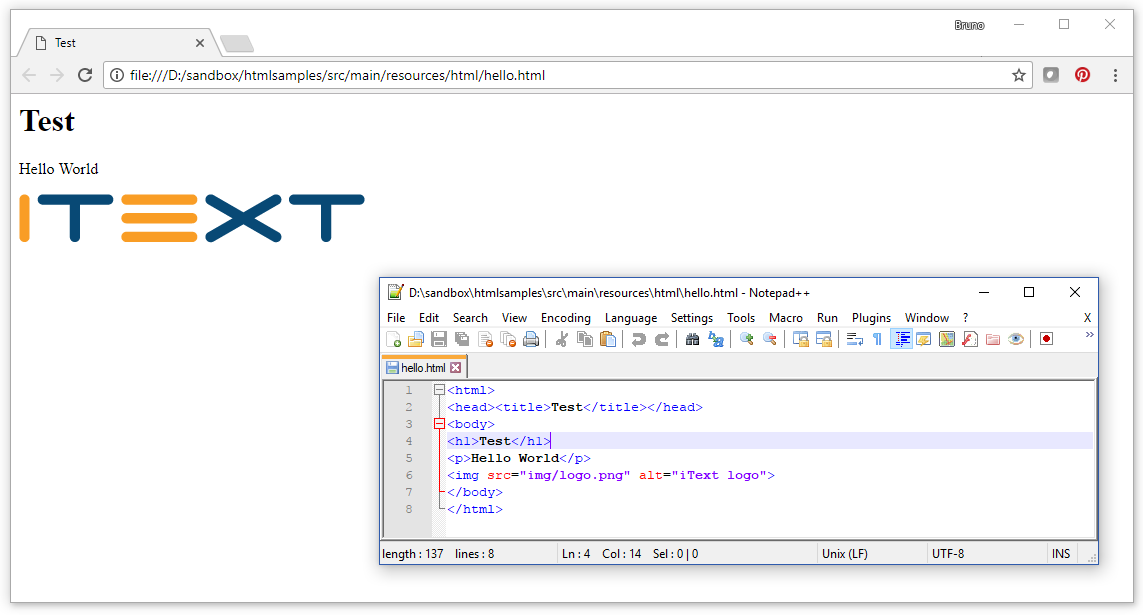Open a new Chrome tab
1143x615 pixels.
click(237, 44)
